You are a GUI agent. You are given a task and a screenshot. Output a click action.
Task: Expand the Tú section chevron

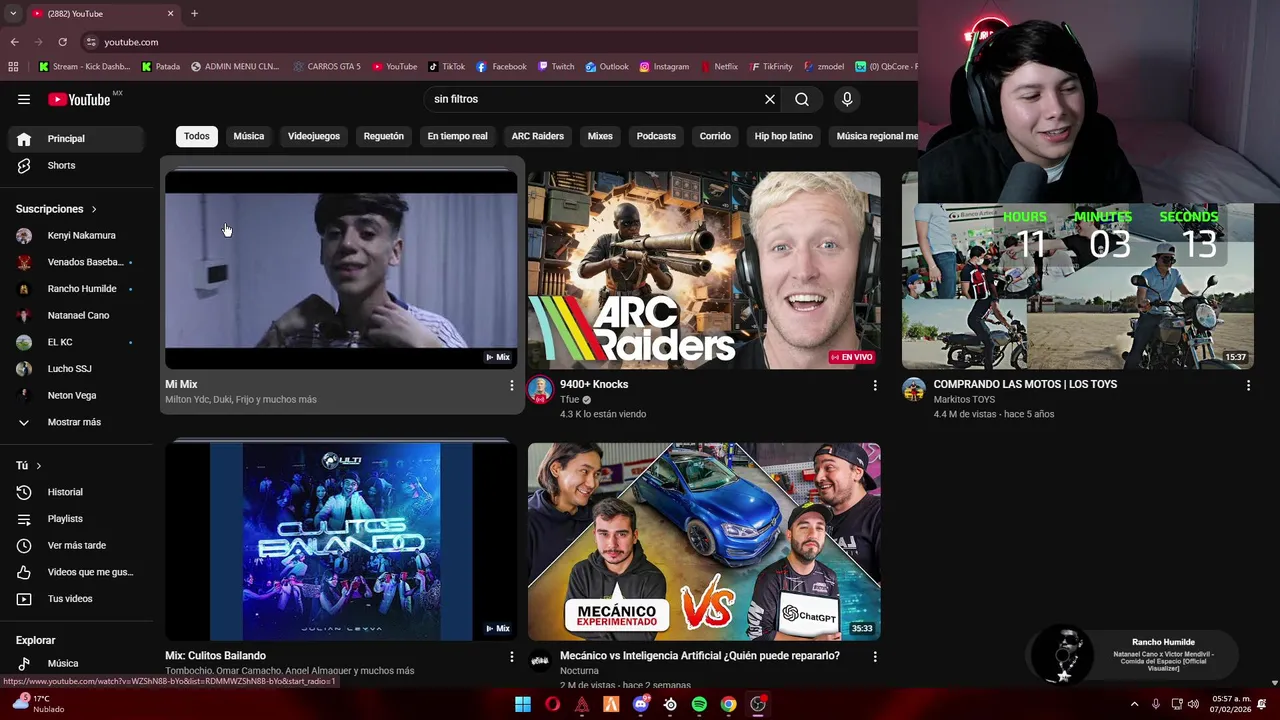tap(39, 466)
